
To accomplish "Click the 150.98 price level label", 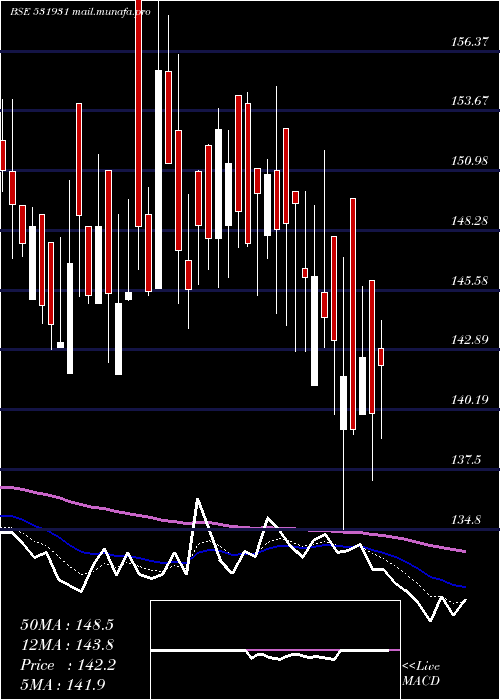I will pos(470,161).
